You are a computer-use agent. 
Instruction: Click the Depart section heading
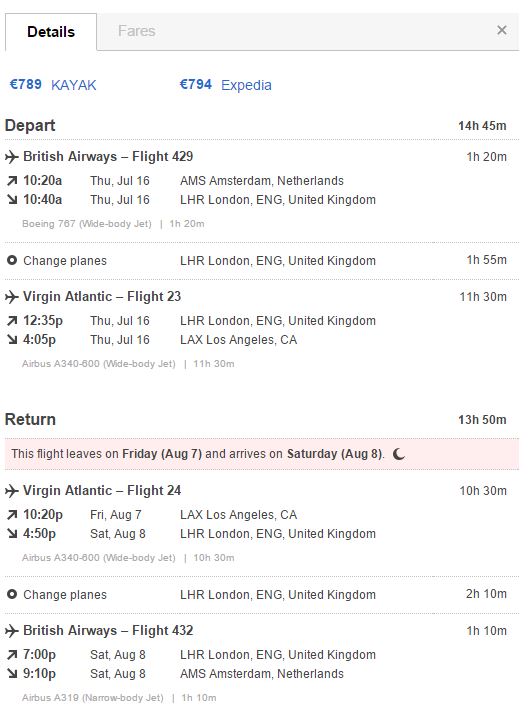point(30,126)
